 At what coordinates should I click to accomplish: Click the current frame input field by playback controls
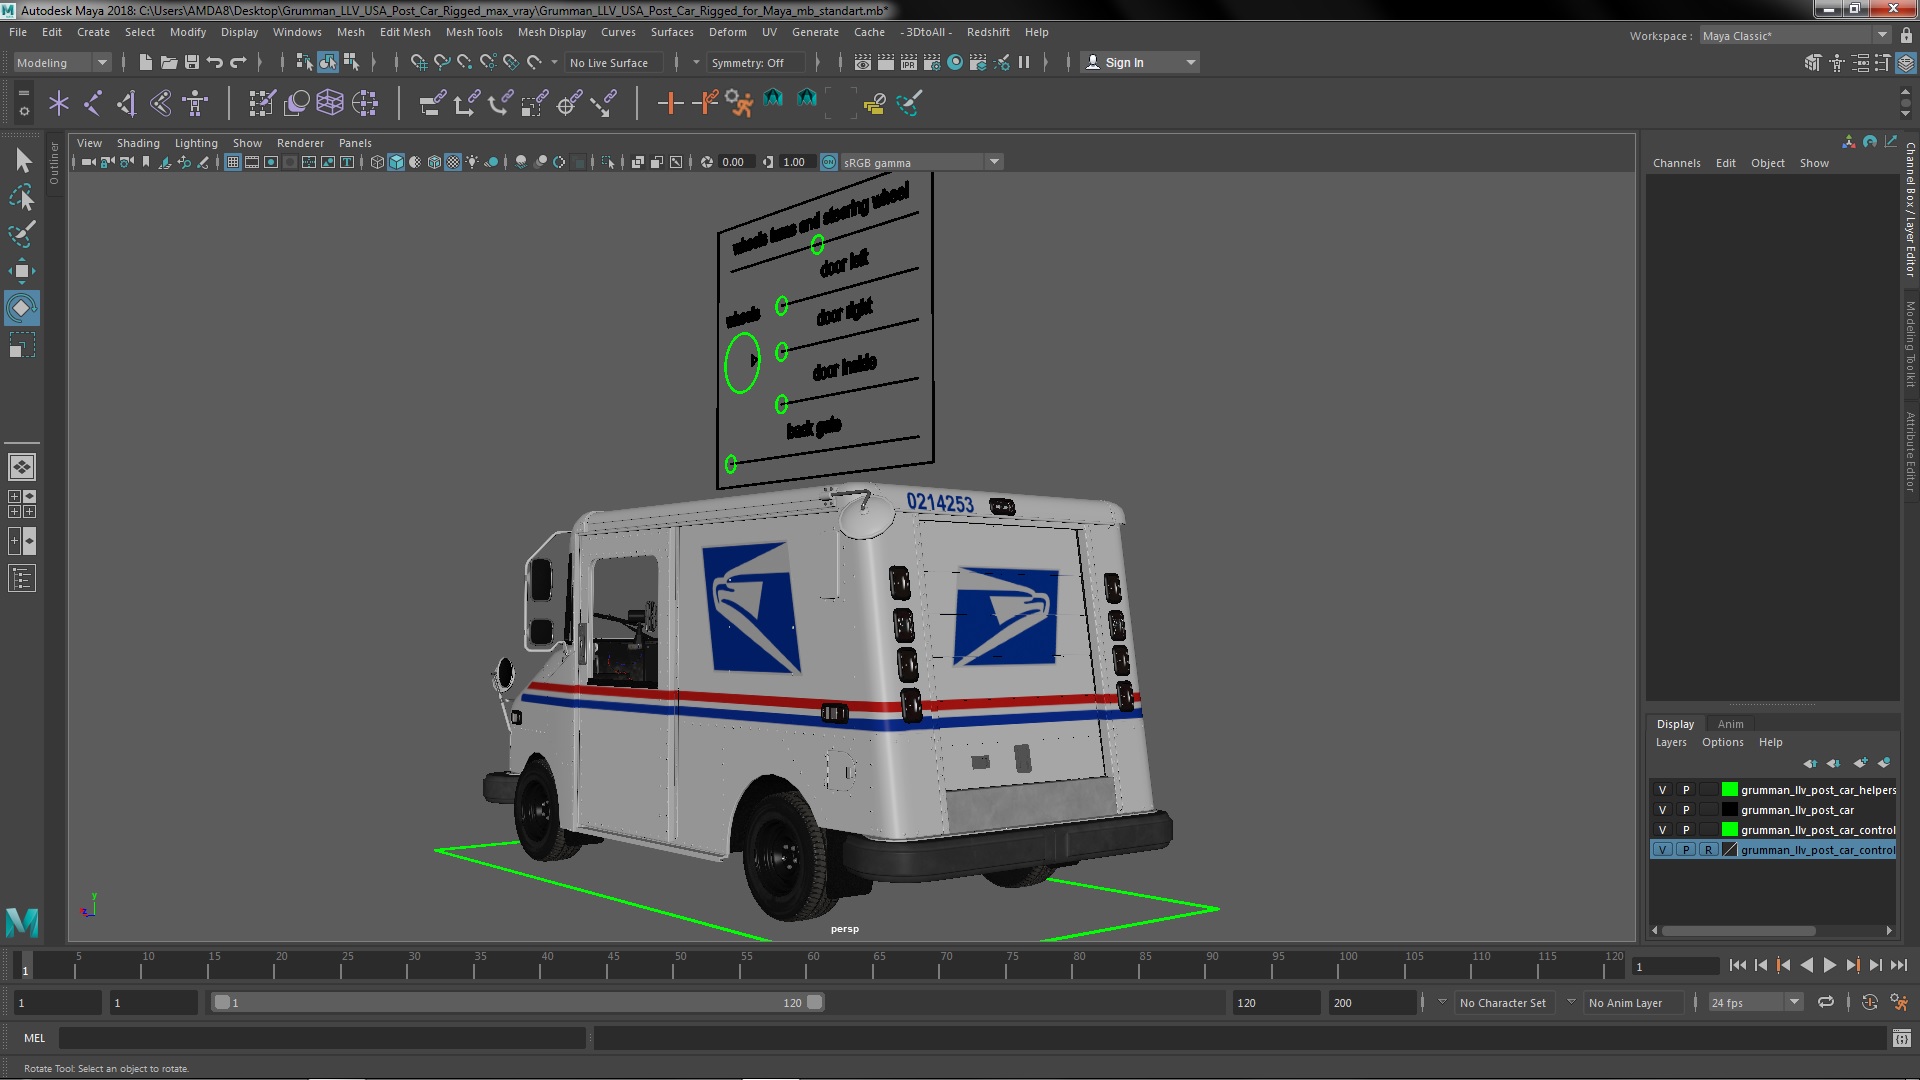coord(1675,966)
